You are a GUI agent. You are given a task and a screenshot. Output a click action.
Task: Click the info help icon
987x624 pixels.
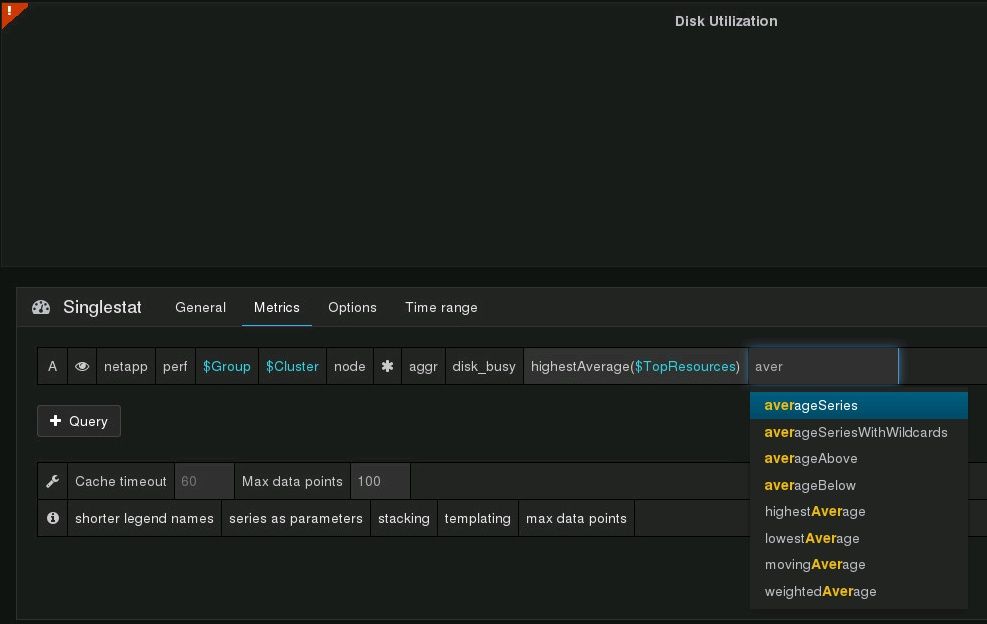53,519
